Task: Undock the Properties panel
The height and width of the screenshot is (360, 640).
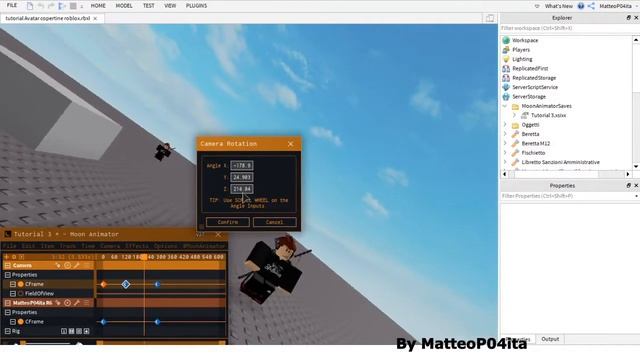Action: (628, 185)
